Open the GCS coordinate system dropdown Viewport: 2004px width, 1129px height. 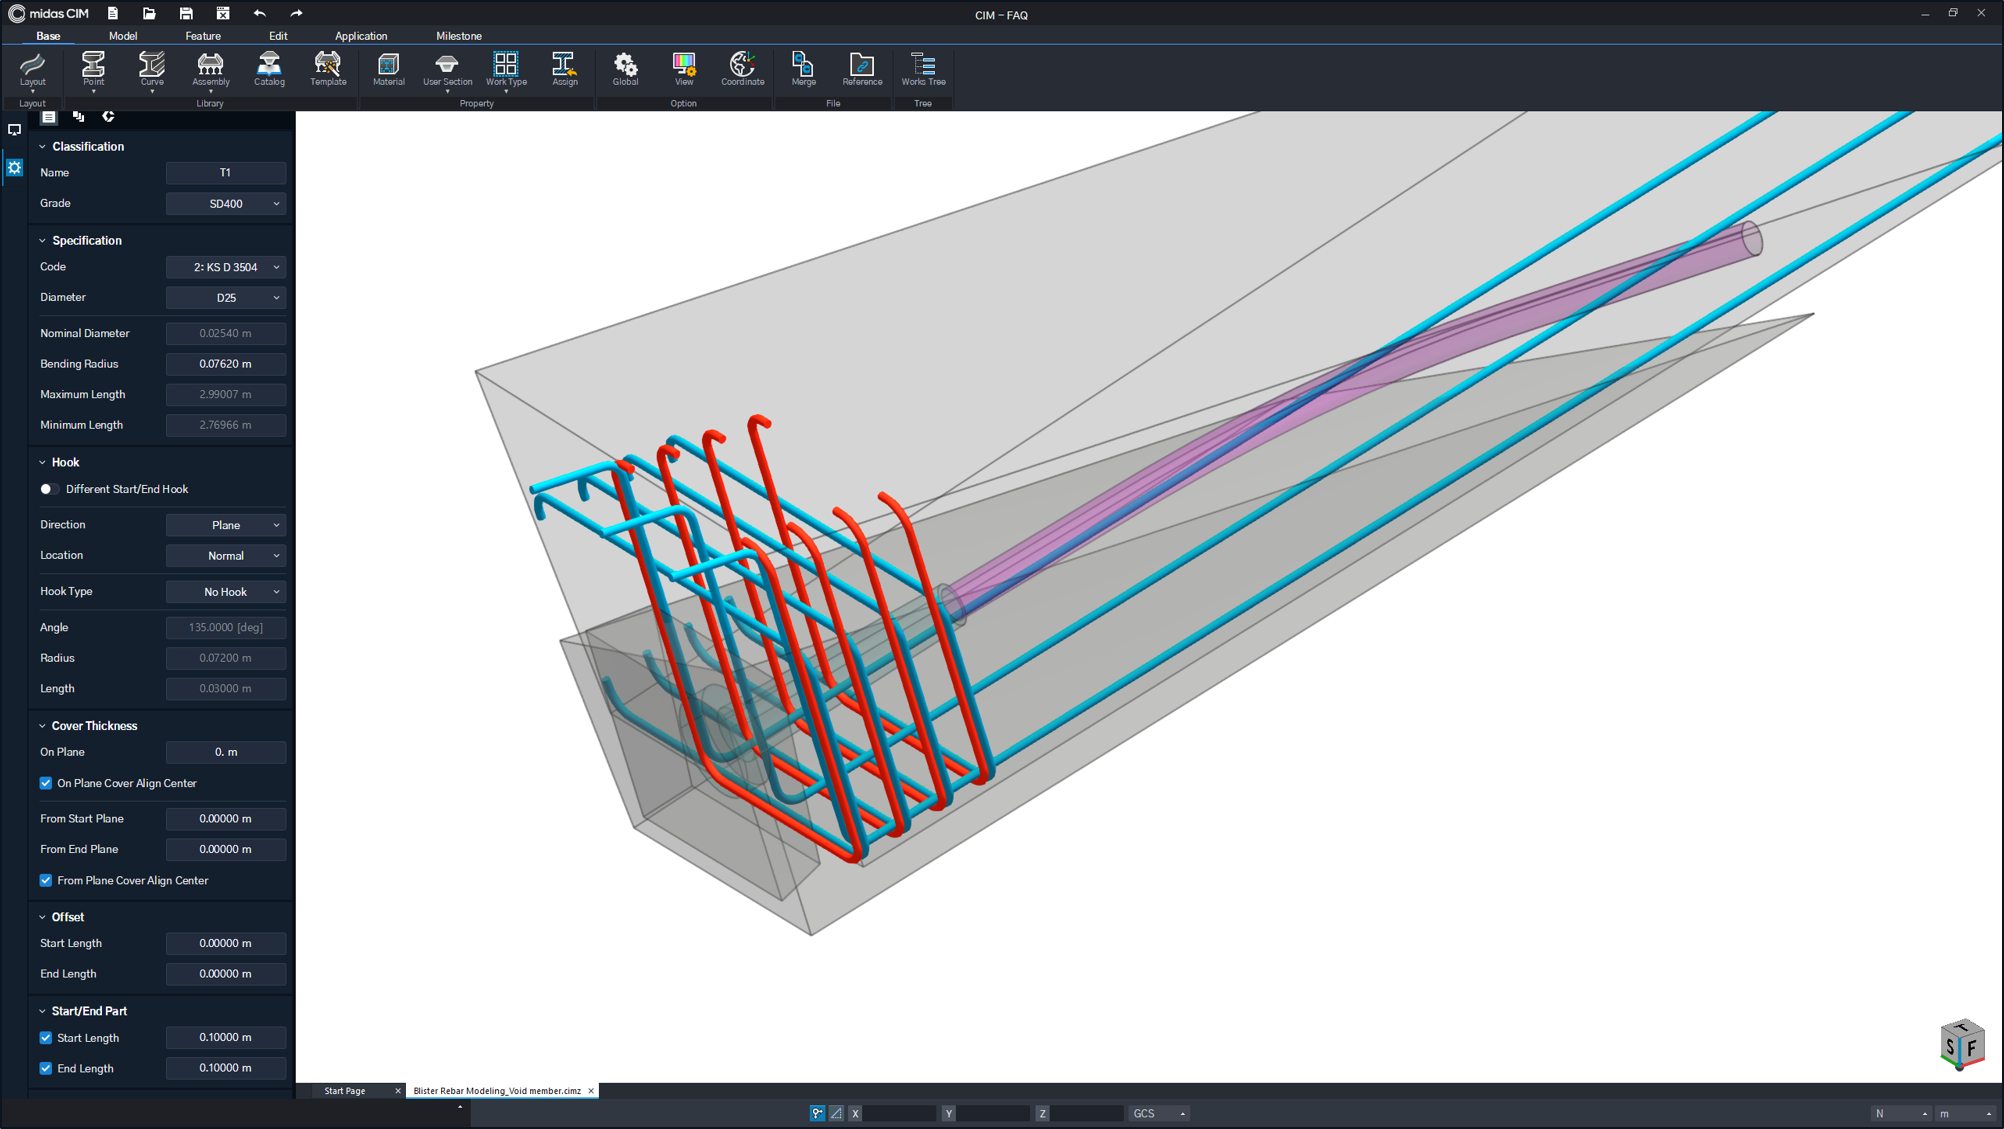point(1159,1113)
